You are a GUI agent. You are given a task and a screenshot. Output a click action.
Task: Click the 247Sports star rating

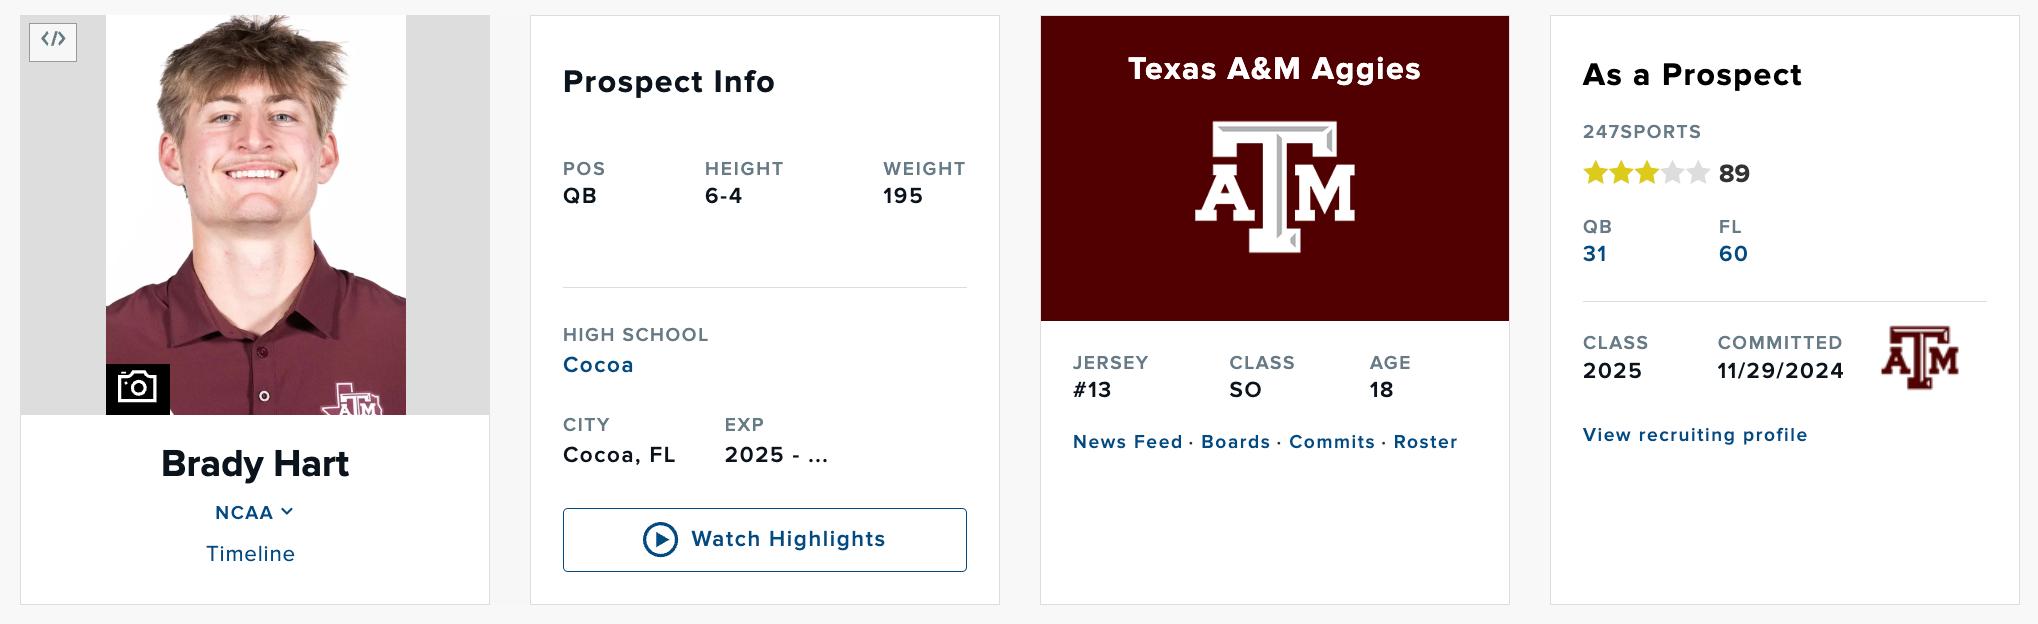coord(1645,174)
